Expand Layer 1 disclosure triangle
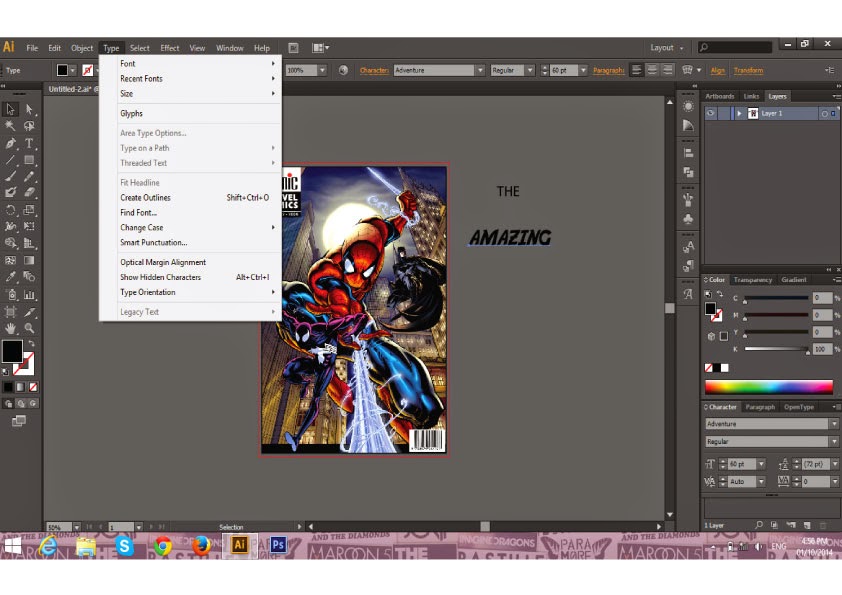Viewport: 842px width, 595px height. 739,113
